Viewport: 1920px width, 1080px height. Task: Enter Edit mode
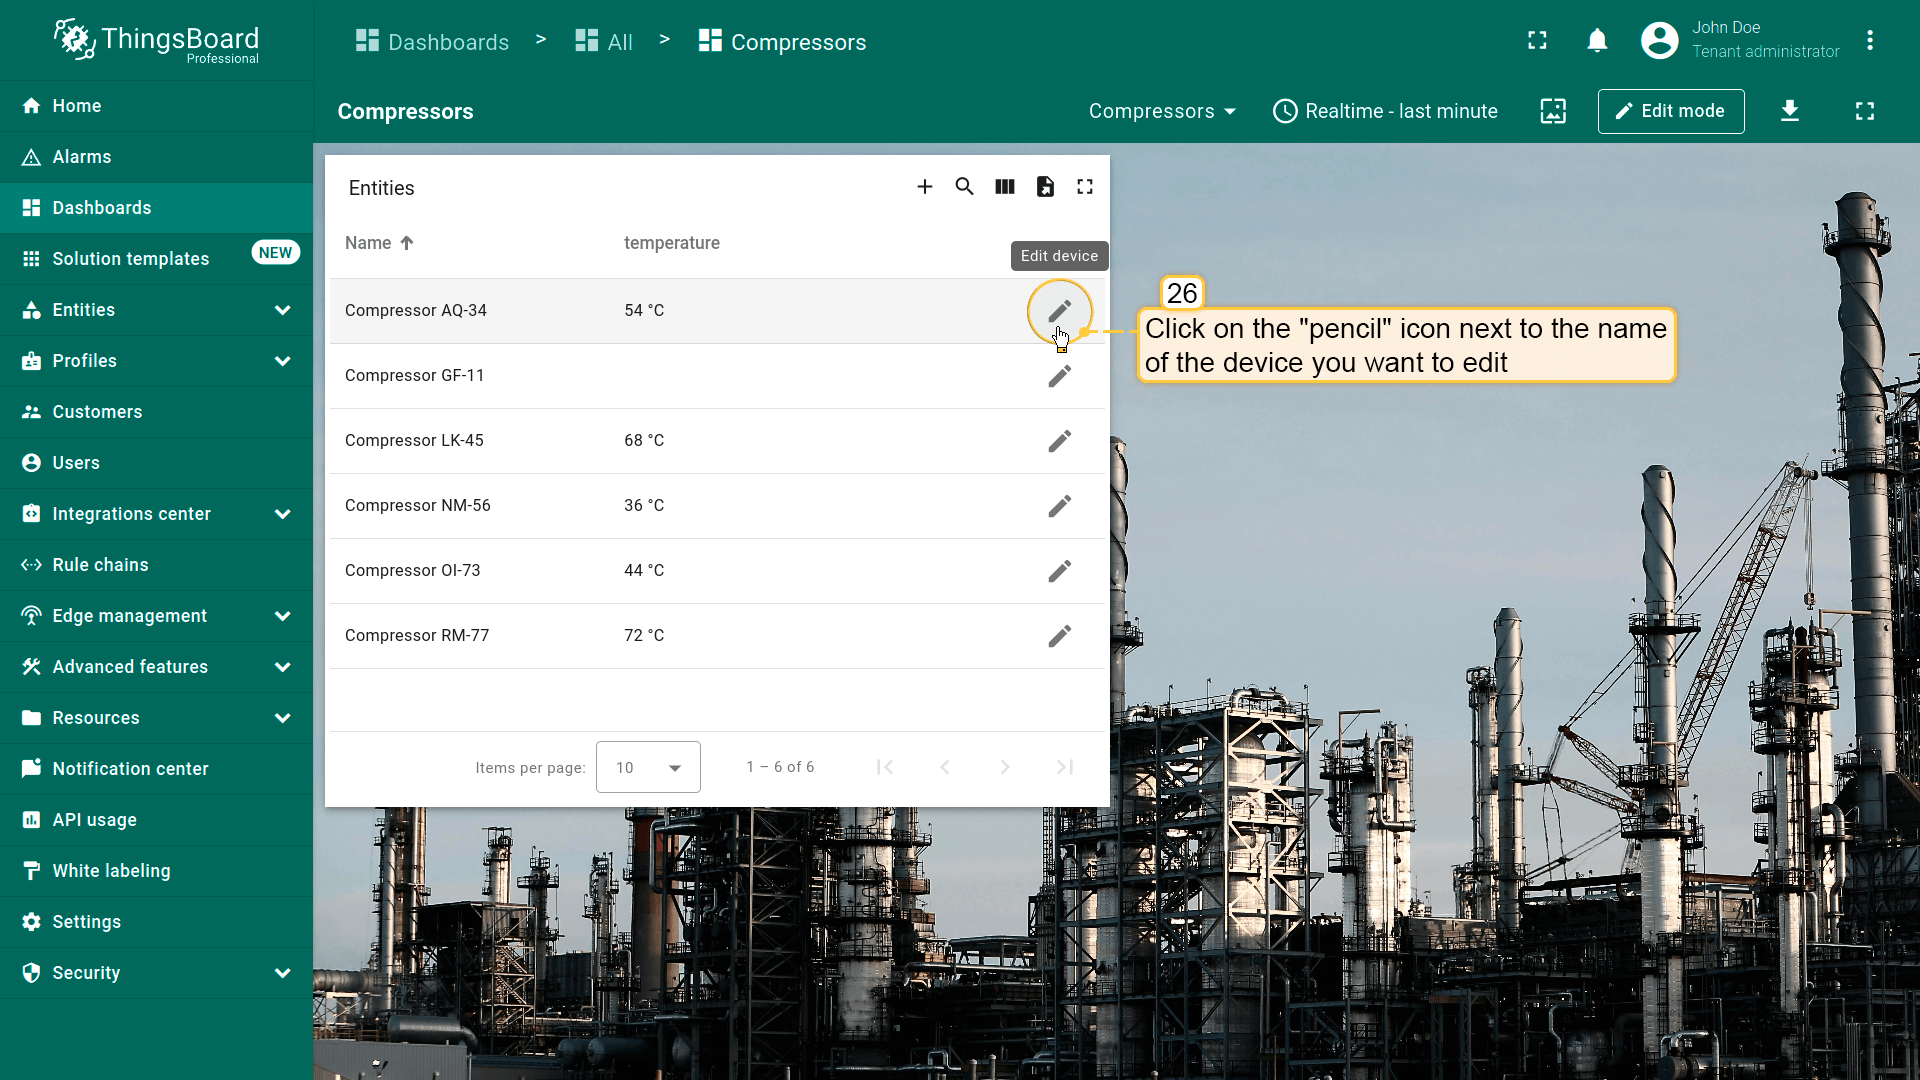click(1670, 111)
